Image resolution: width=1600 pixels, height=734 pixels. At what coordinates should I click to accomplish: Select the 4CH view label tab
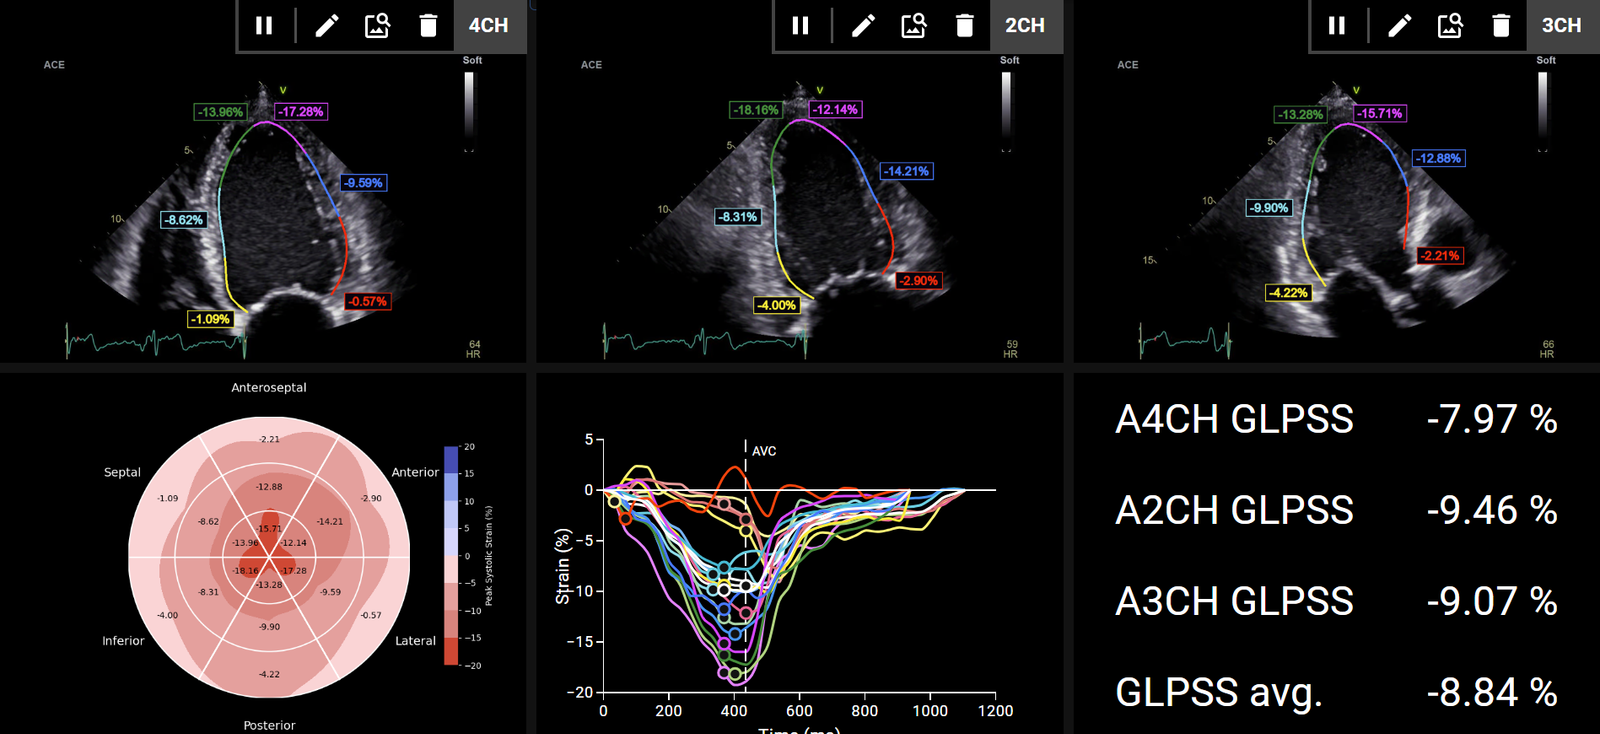489,26
